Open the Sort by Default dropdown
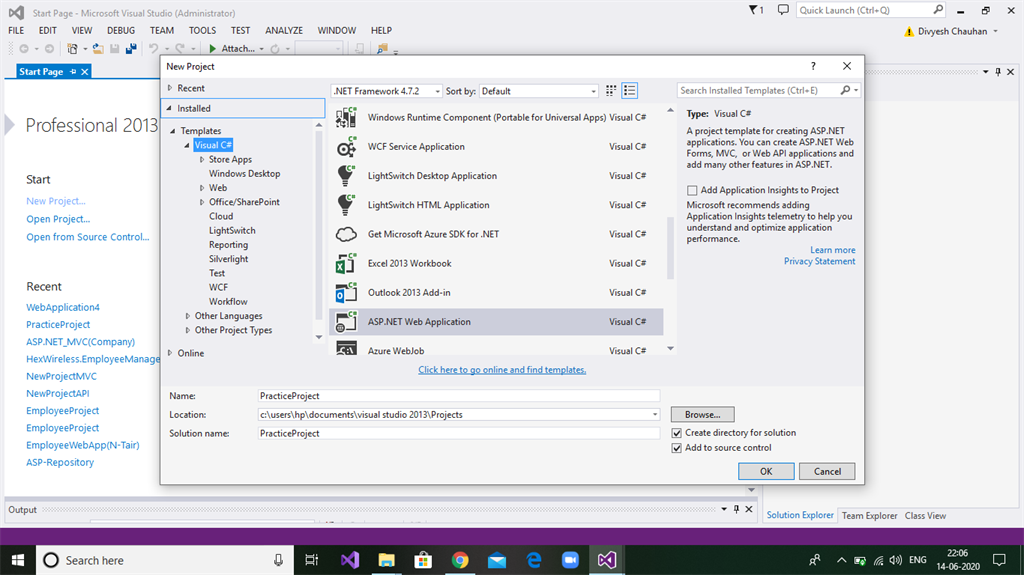This screenshot has height=575, width=1024. [593, 91]
